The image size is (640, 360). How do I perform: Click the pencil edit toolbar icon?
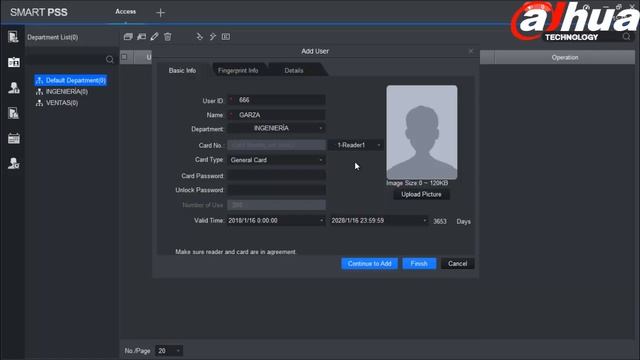154,37
